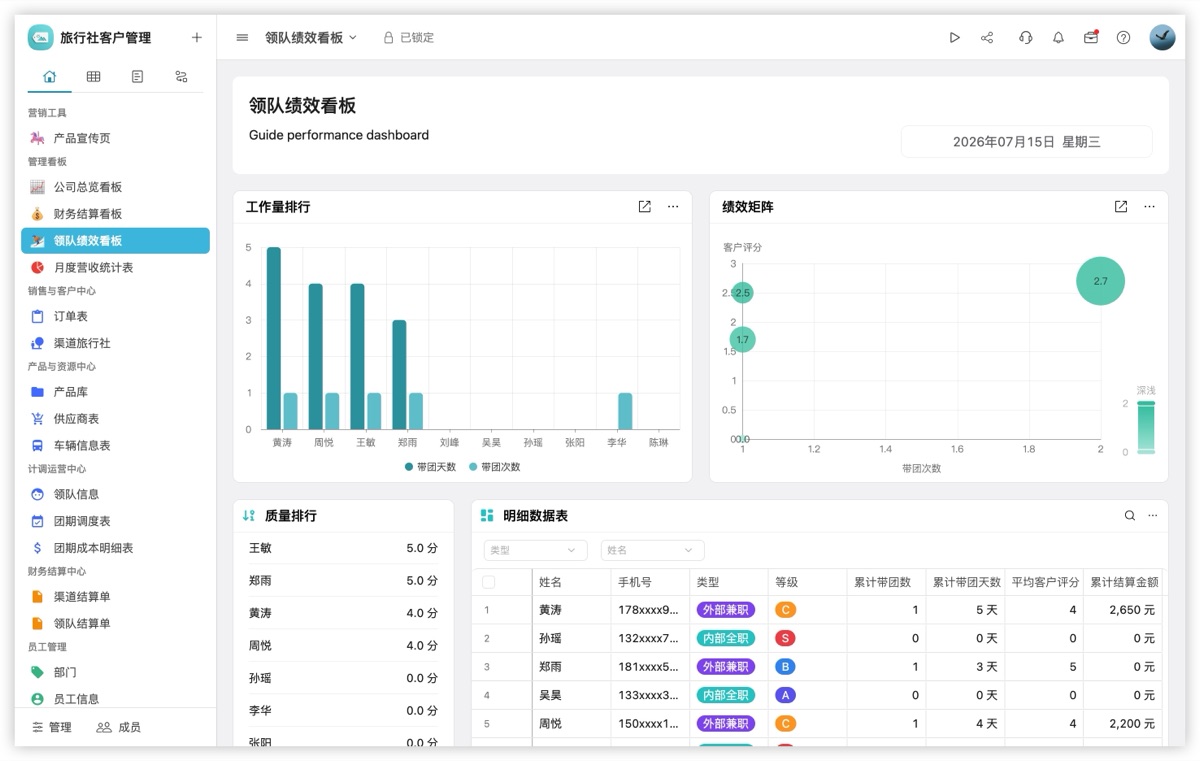Click the S level badge in 孙瑶's row
This screenshot has width=1200, height=761.
click(x=785, y=638)
